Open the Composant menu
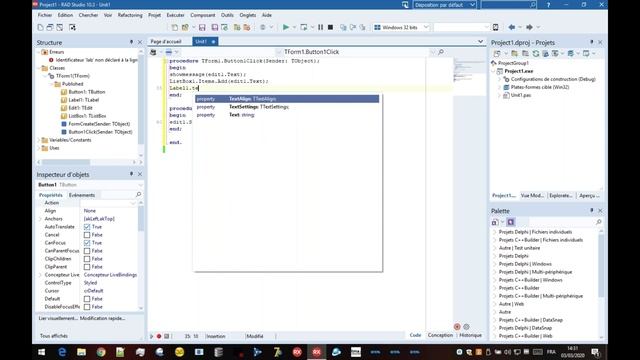 (202, 15)
